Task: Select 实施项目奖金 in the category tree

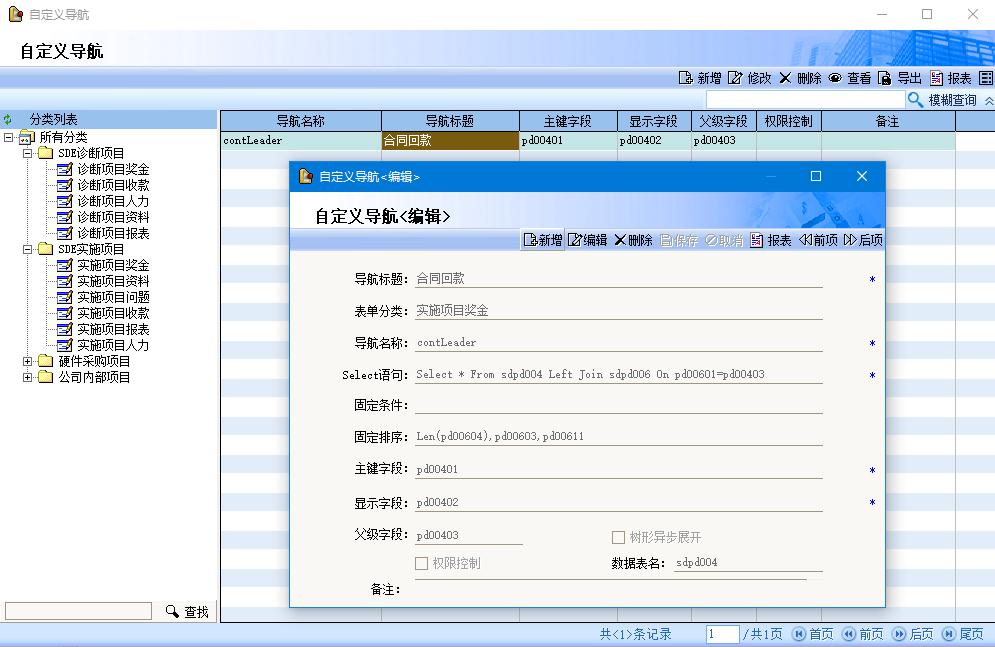Action: (113, 265)
